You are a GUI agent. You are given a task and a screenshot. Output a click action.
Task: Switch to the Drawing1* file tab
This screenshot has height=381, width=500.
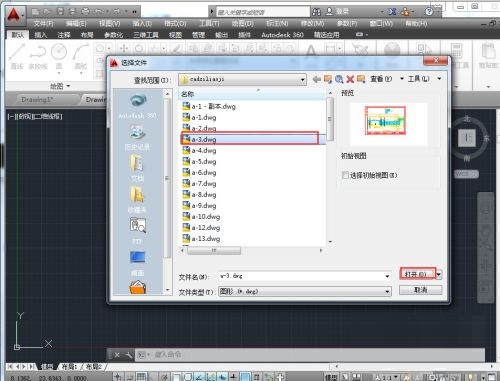[x=37, y=99]
